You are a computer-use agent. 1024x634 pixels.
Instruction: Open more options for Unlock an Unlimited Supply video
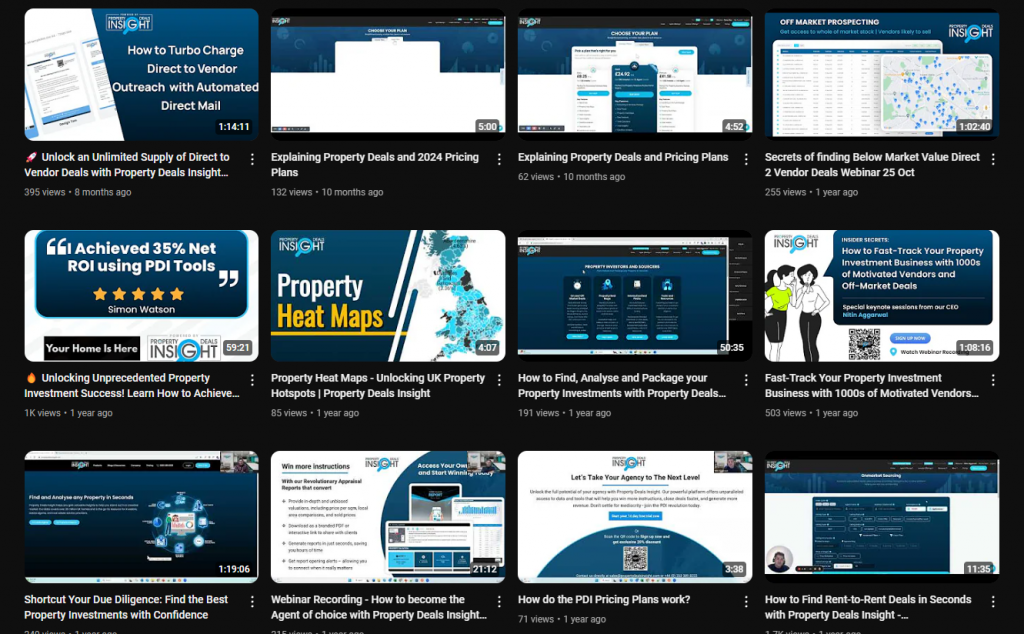pyautogui.click(x=252, y=159)
